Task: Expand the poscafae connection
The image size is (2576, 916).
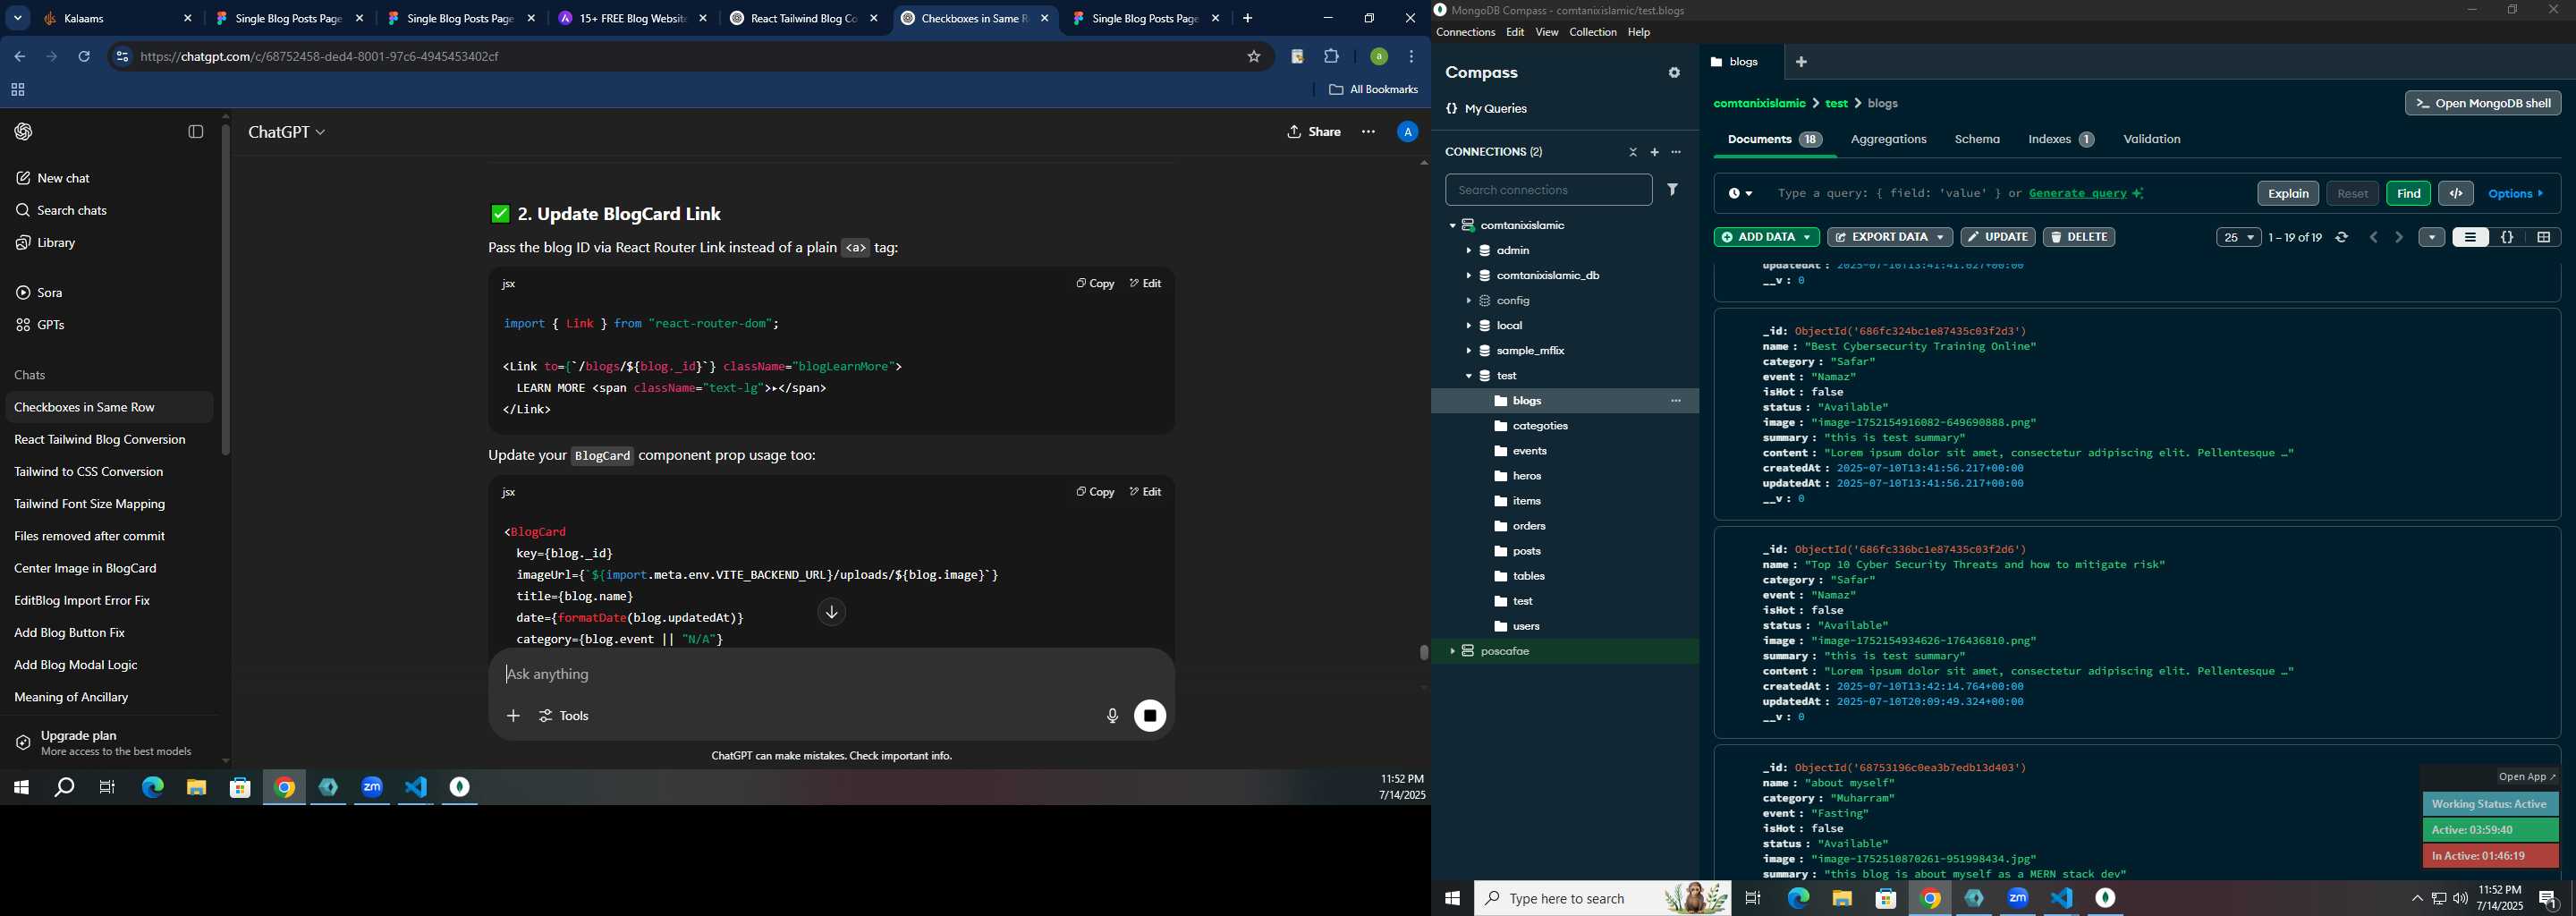Action: click(x=1452, y=651)
